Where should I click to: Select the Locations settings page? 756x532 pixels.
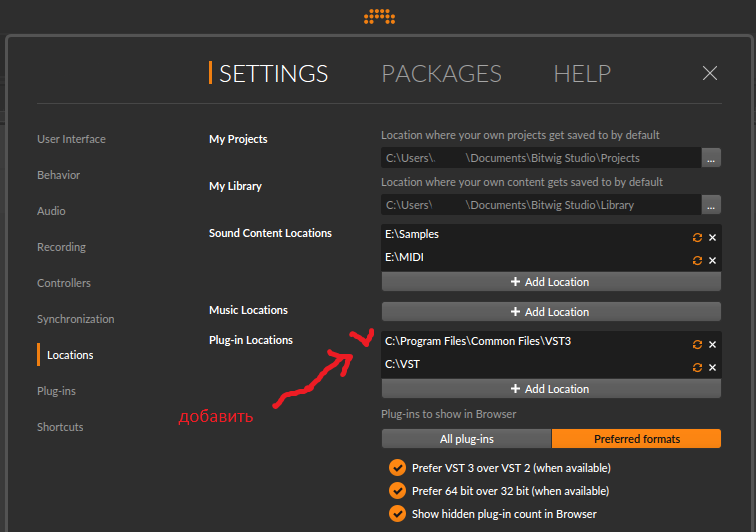[70, 355]
